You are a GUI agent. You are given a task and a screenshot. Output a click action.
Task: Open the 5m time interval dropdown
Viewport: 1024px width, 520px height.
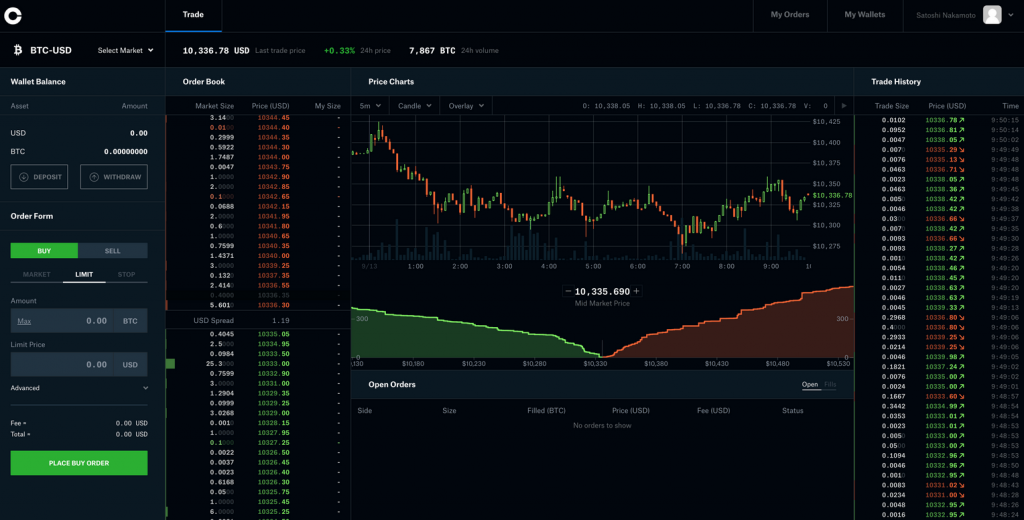(370, 105)
